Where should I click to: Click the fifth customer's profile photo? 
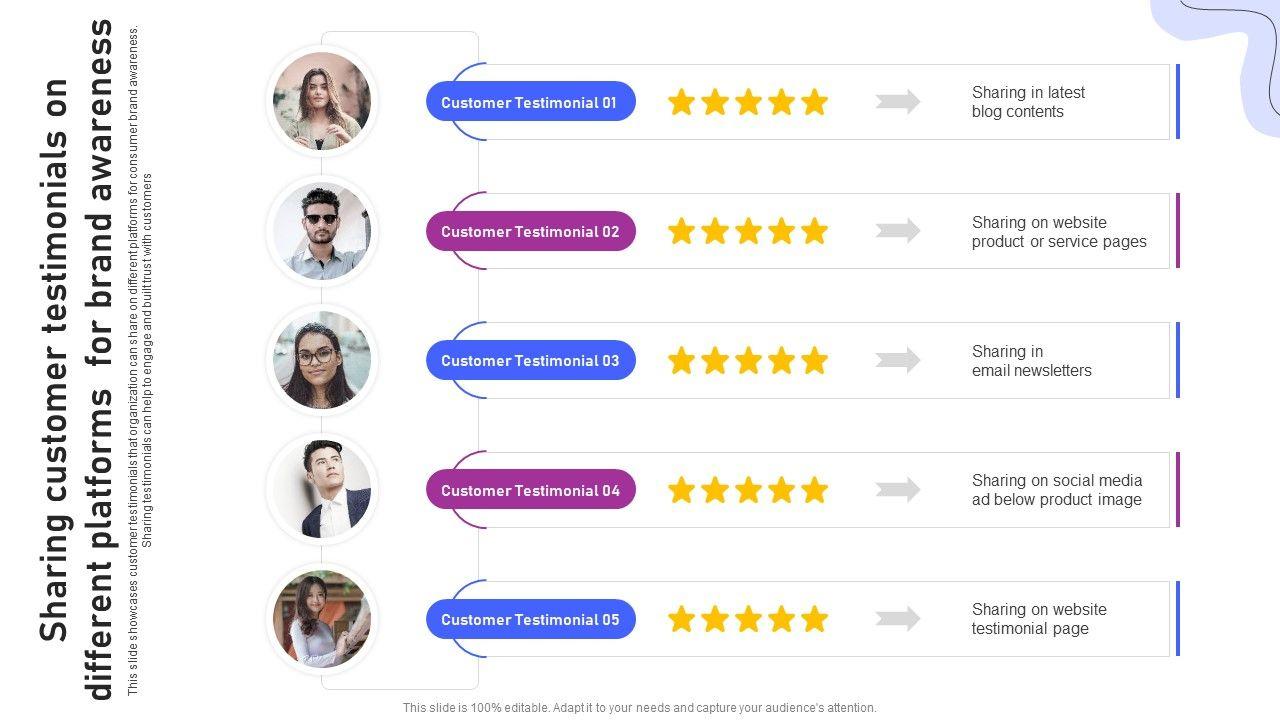(x=322, y=619)
